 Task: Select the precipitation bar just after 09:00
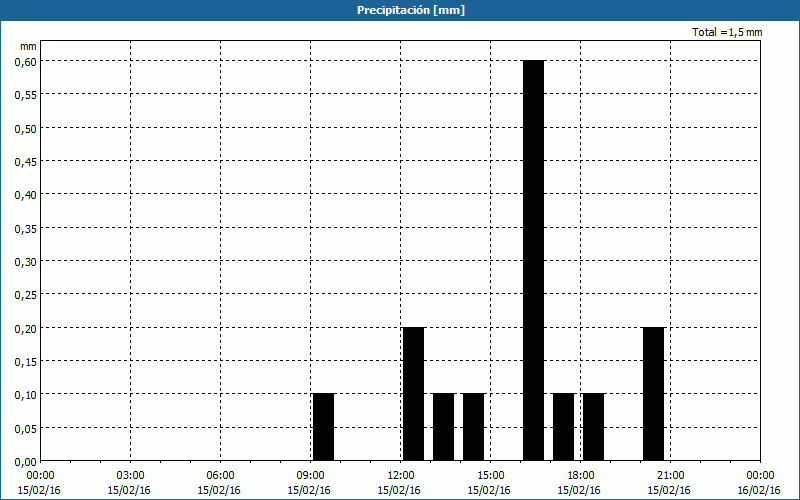323,427
